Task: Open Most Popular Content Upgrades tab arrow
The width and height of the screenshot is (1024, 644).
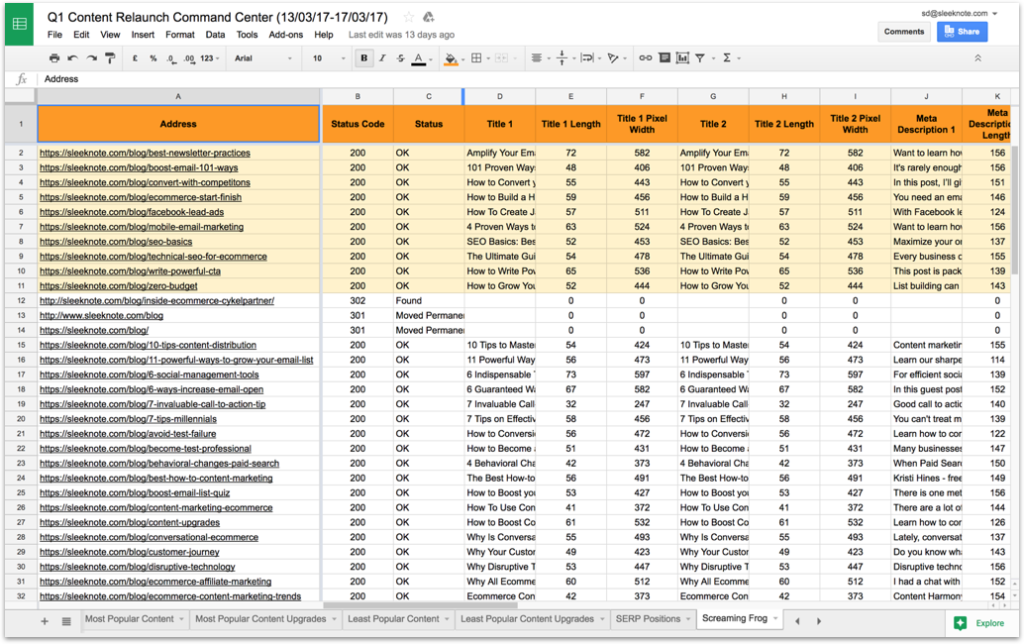Action: point(334,619)
